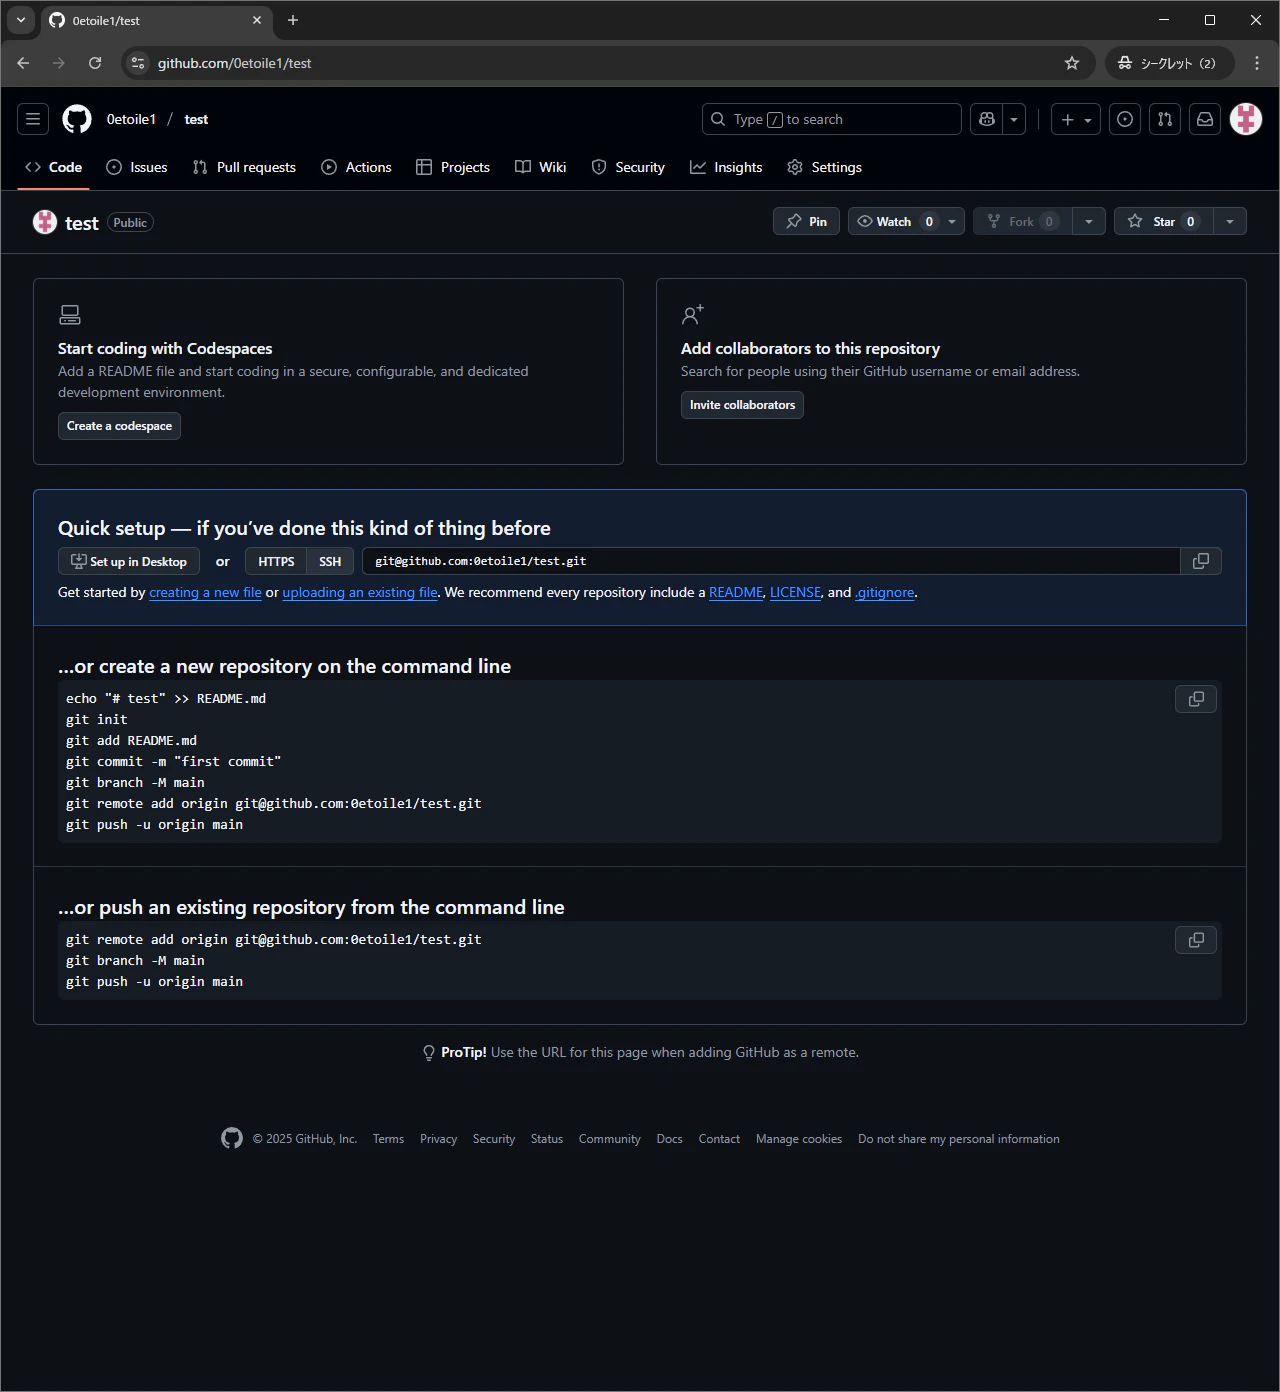Open Chrome's three-dot menu
Screen dimensions: 1280x1392
click(x=1257, y=63)
